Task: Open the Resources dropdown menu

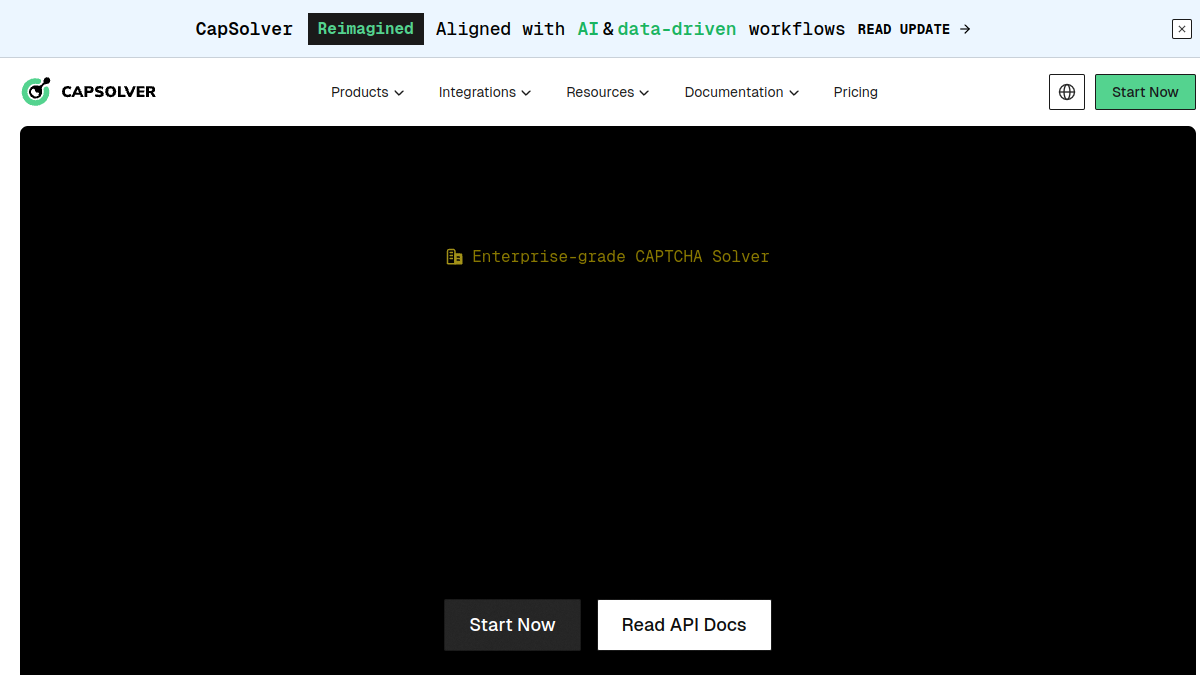Action: (x=608, y=92)
